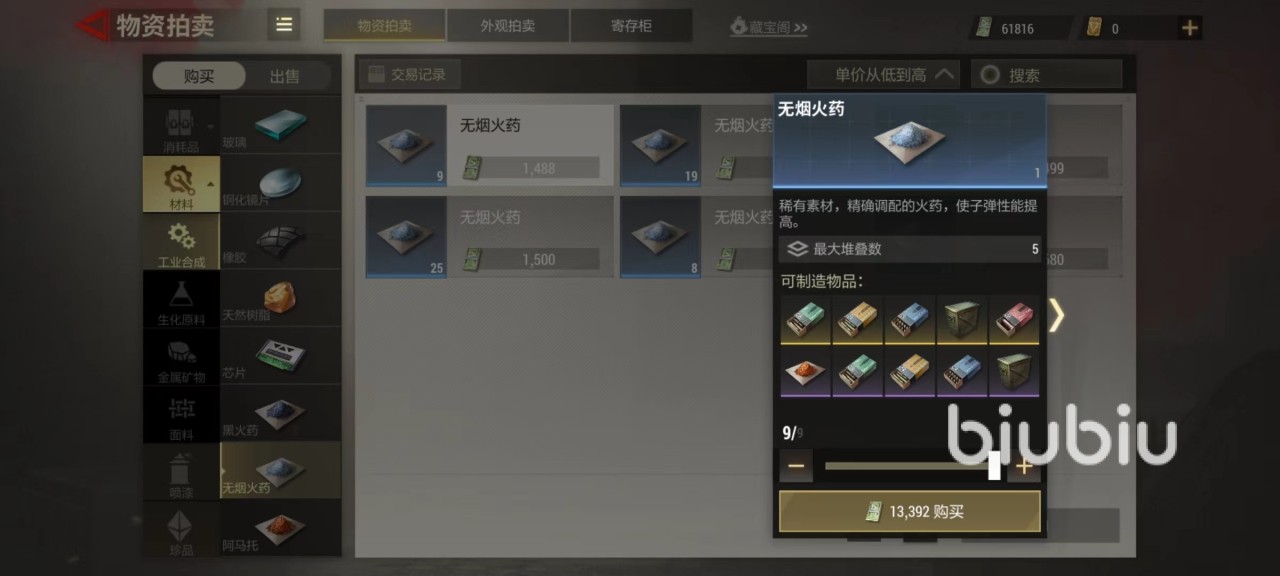Image resolution: width=1280 pixels, height=576 pixels.
Task: Open the 生化原料 flask category
Action: 181,299
